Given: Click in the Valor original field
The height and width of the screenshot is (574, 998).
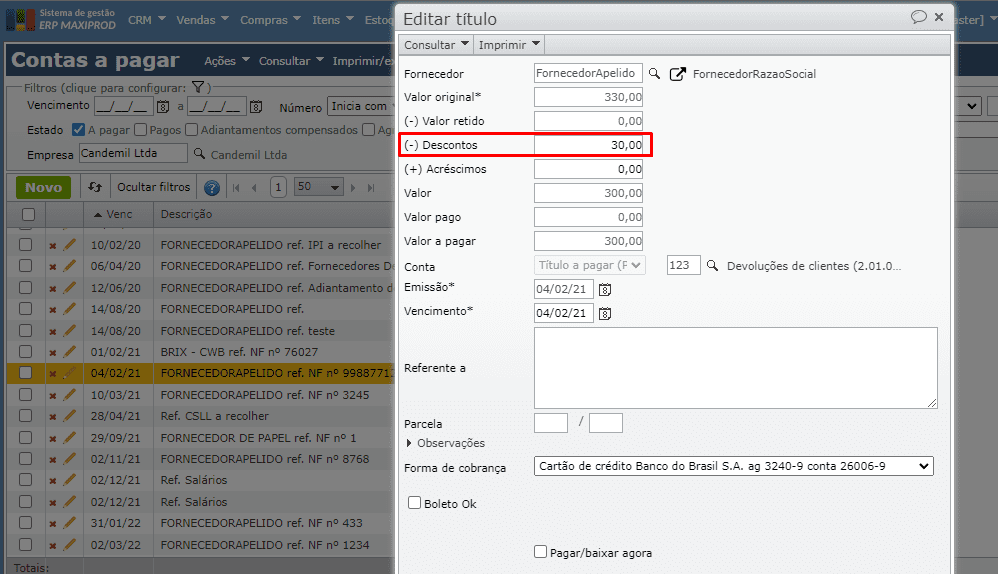Looking at the screenshot, I should 588,97.
